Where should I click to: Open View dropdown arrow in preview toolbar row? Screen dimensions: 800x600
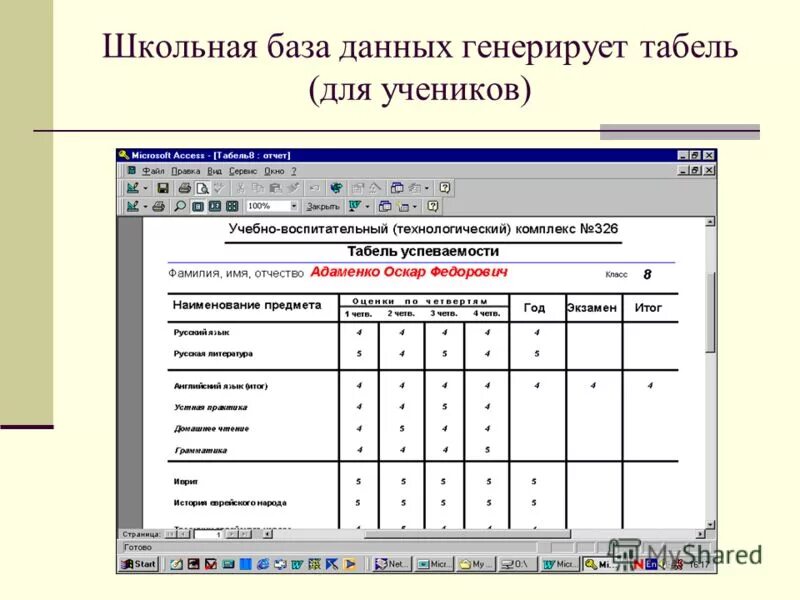point(145,206)
